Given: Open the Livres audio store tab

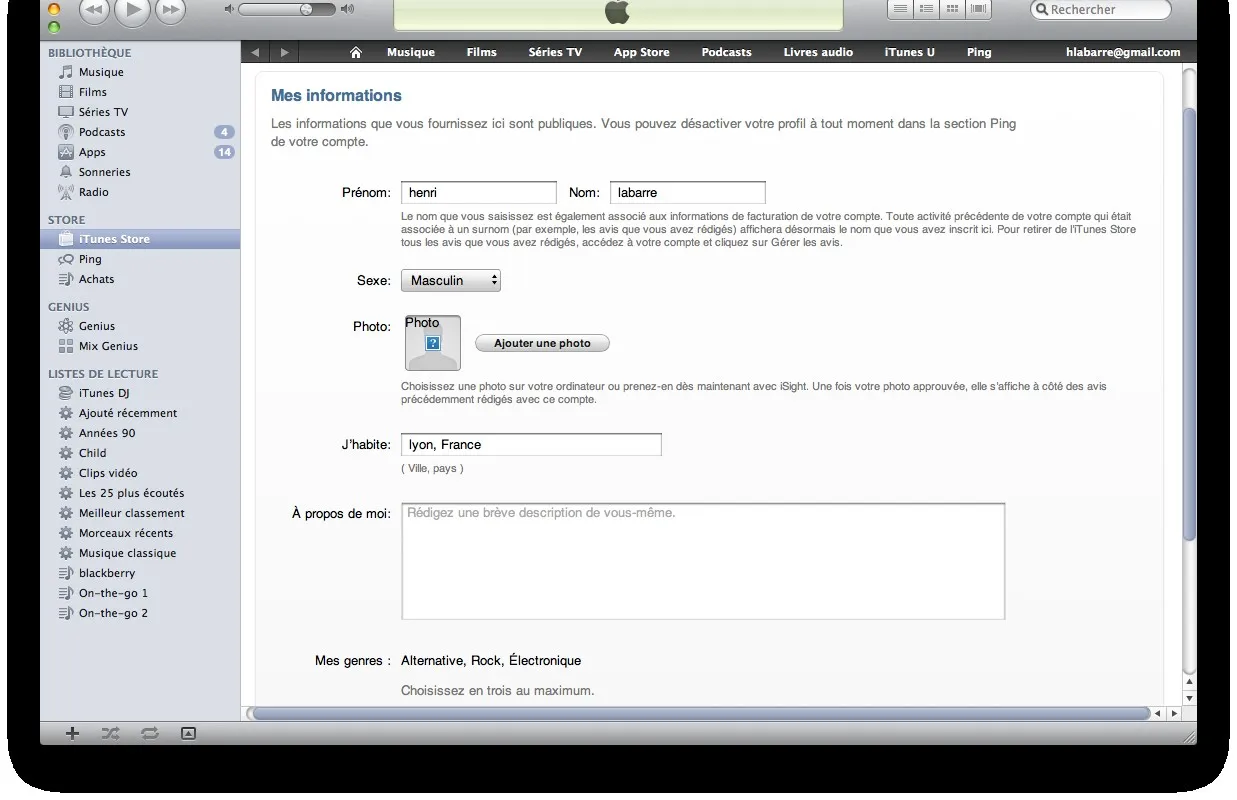Looking at the screenshot, I should (818, 52).
